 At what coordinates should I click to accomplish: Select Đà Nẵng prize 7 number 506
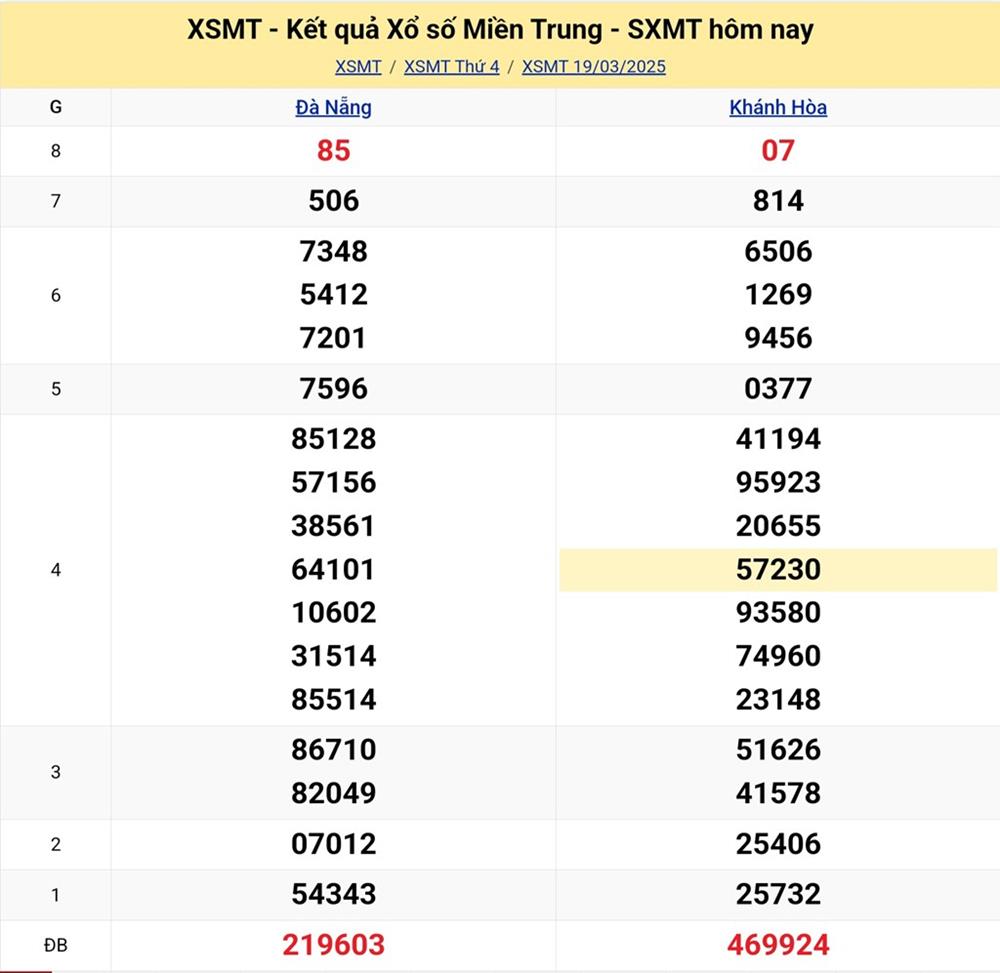[333, 202]
